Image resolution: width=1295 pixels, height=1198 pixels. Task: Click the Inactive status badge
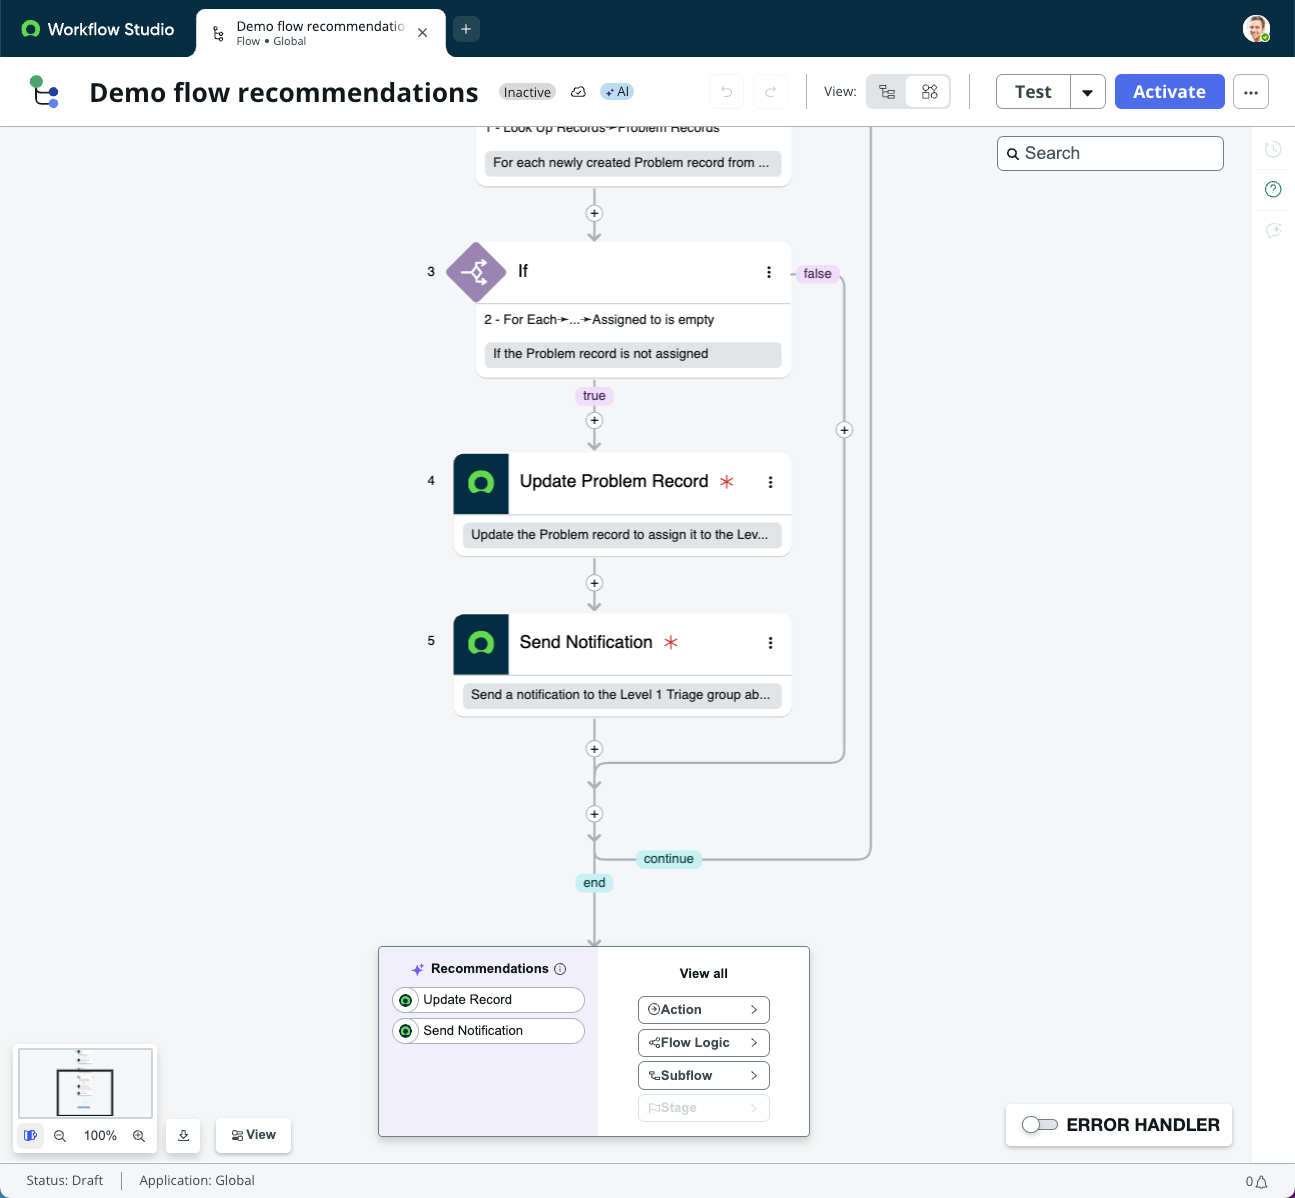[x=527, y=92]
